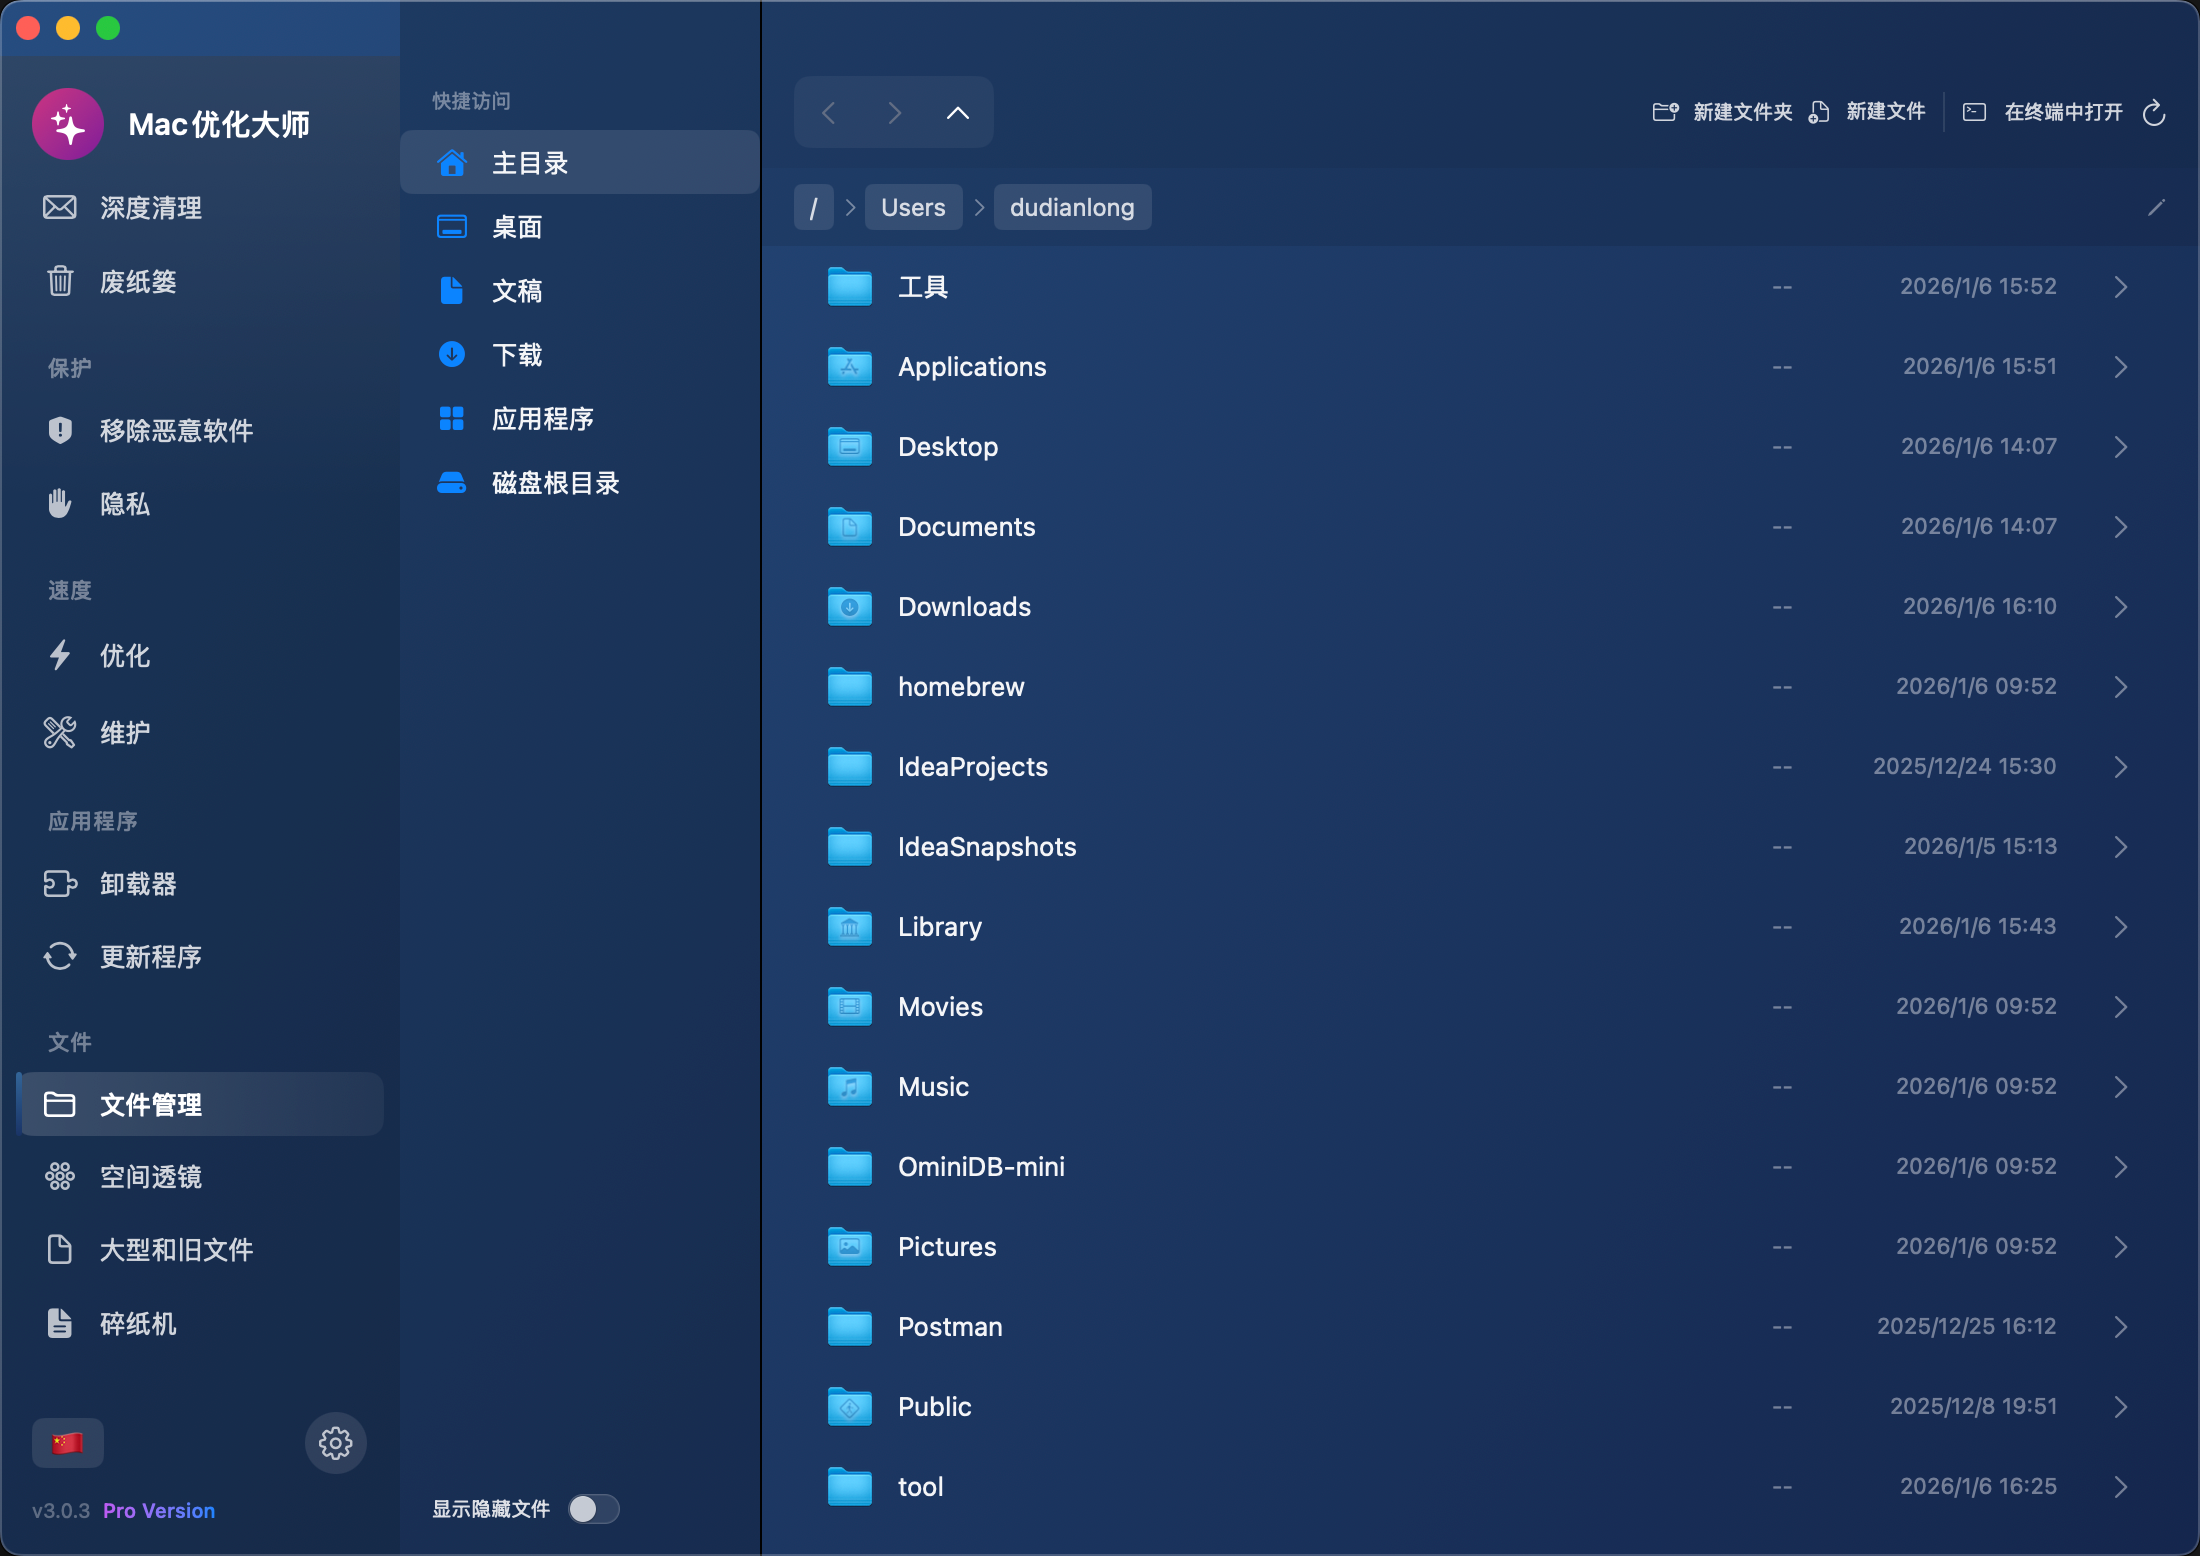Click the back navigation arrow
This screenshot has height=1556, width=2200.
(829, 113)
